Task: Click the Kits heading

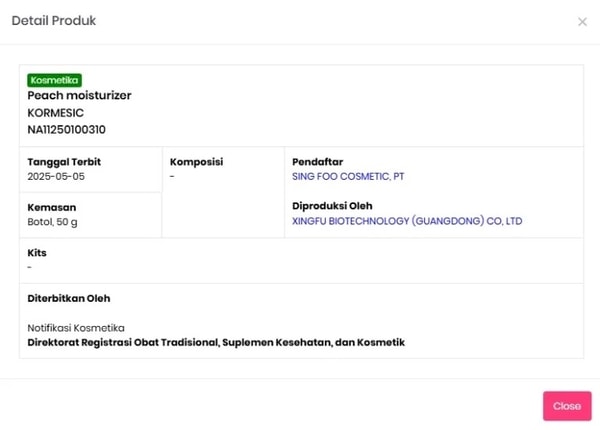Action: click(x=37, y=253)
